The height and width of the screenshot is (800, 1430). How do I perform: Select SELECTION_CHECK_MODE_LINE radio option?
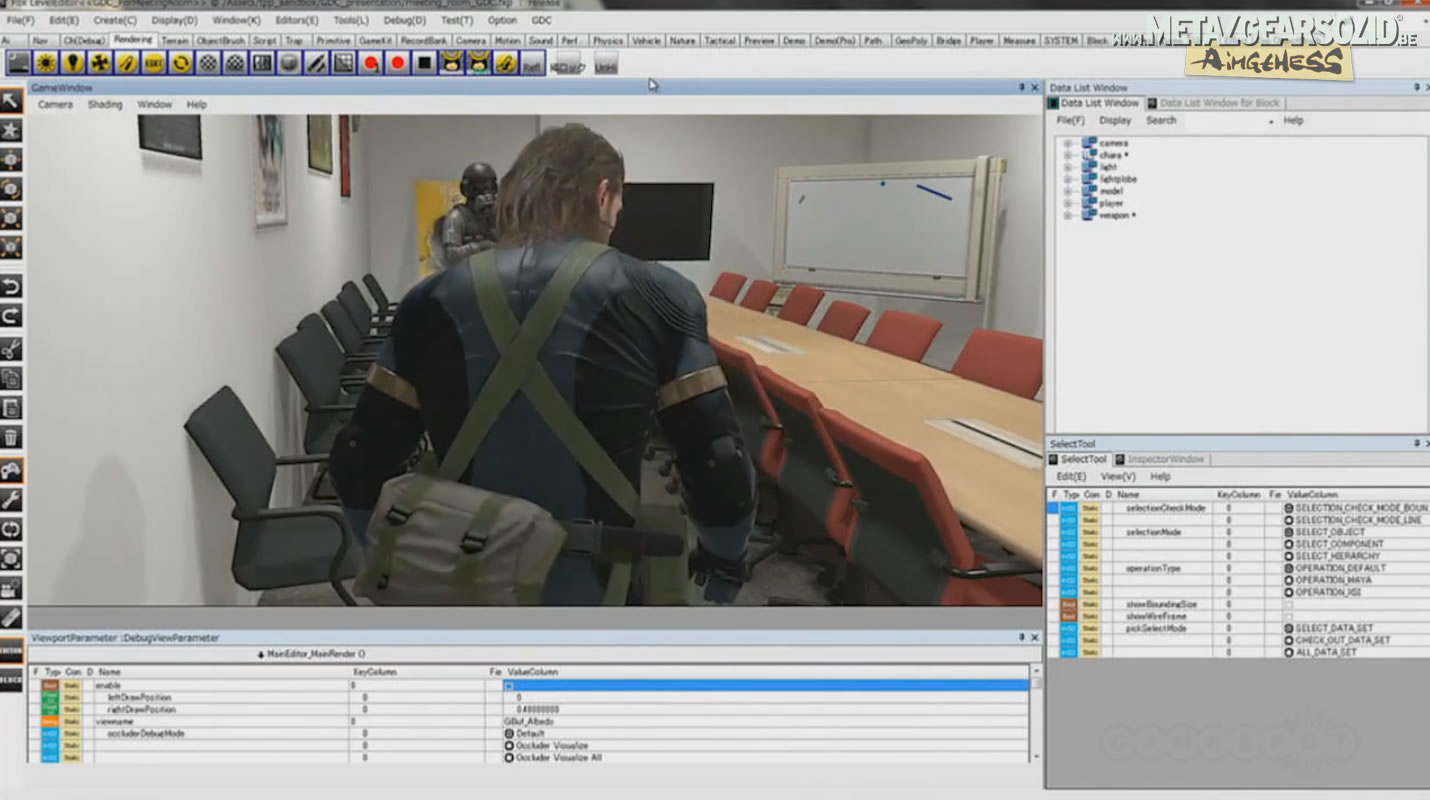coord(1289,520)
